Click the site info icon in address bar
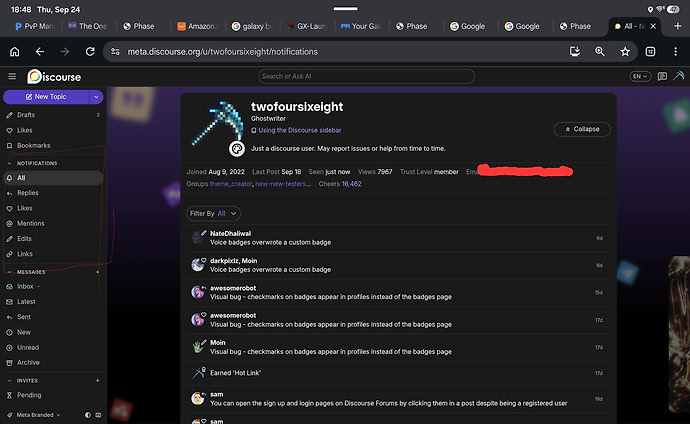This screenshot has width=690, height=424. (x=115, y=51)
